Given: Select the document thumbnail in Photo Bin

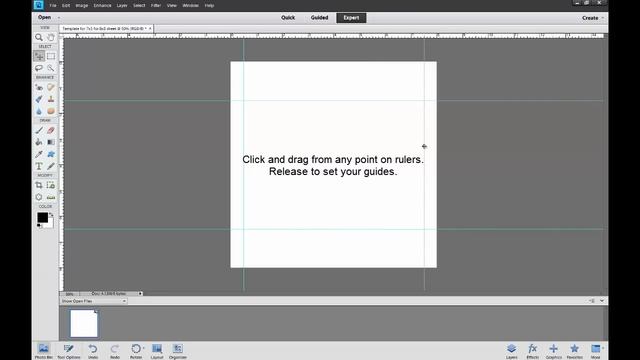Looking at the screenshot, I should tap(84, 323).
